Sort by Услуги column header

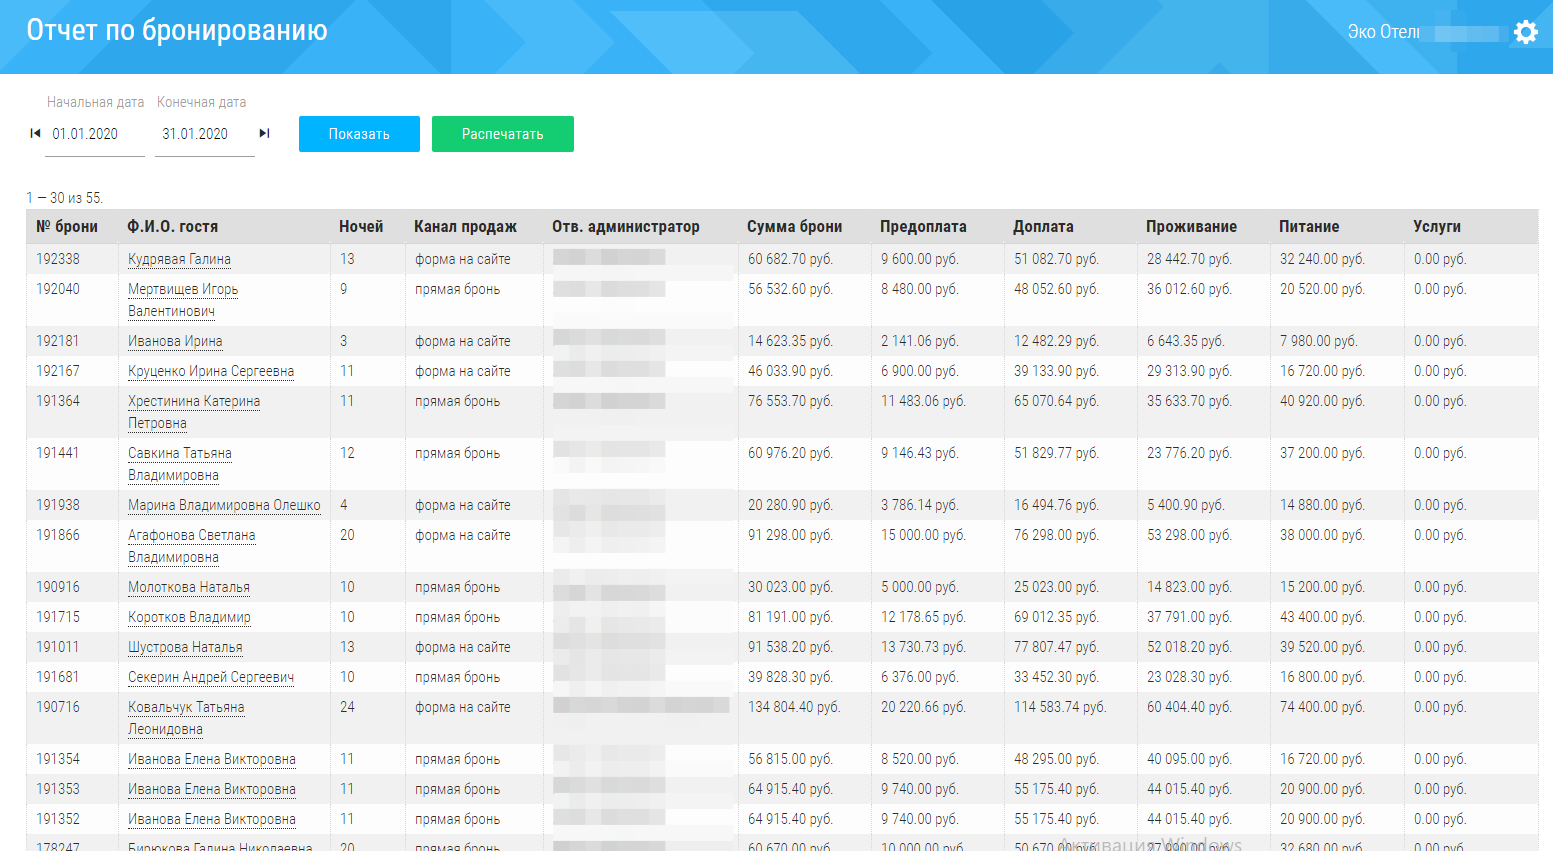pyautogui.click(x=1437, y=227)
